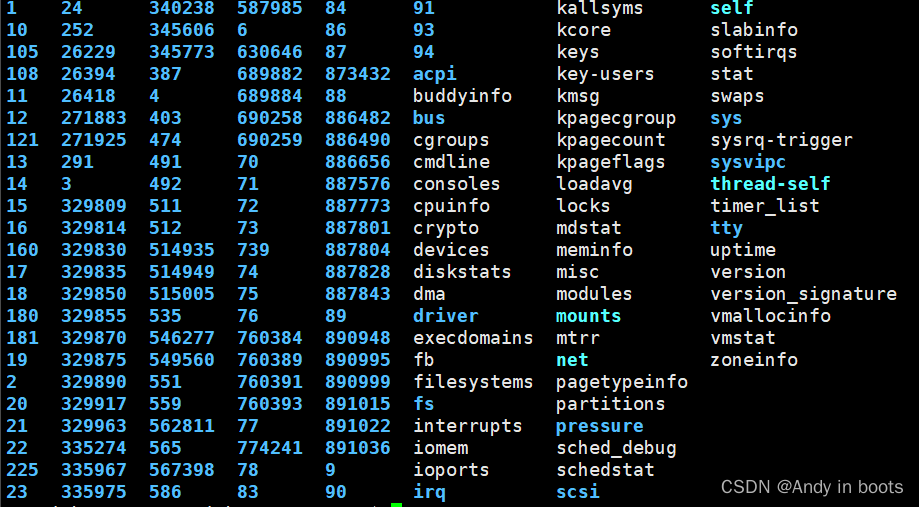
Task: Click the consoles file name
Action: pyautogui.click(x=457, y=184)
